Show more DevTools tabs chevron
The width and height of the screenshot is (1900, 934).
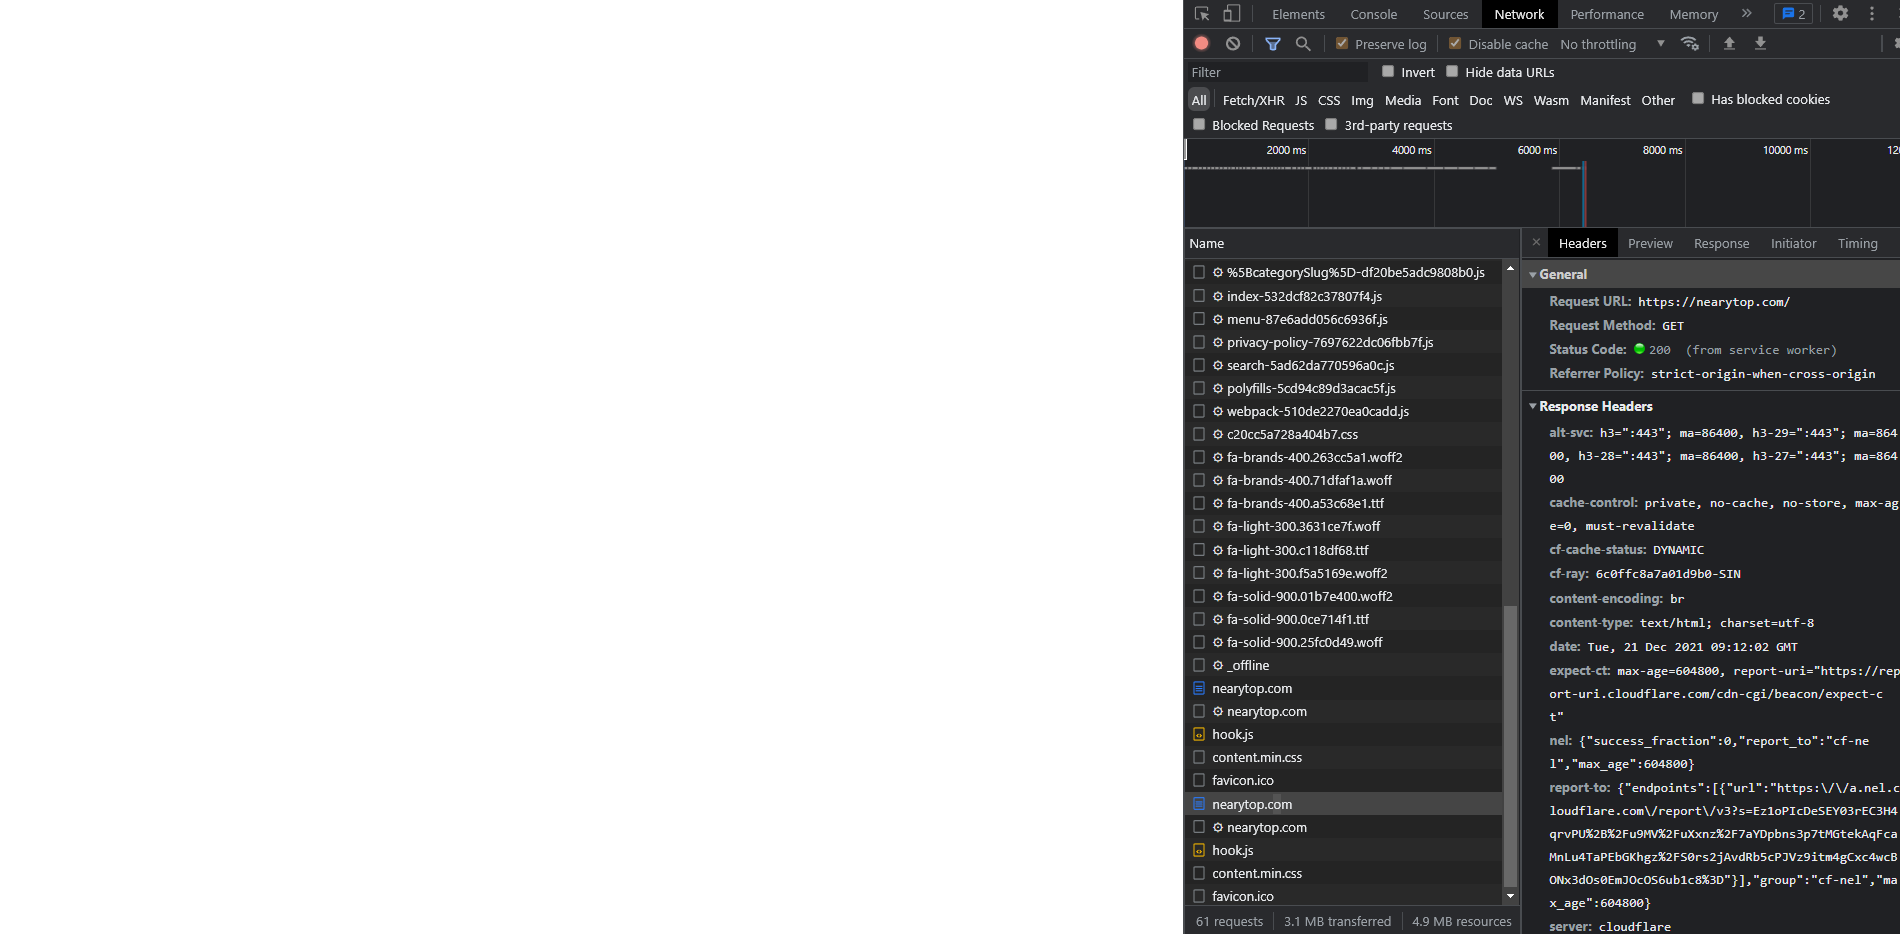click(x=1747, y=14)
